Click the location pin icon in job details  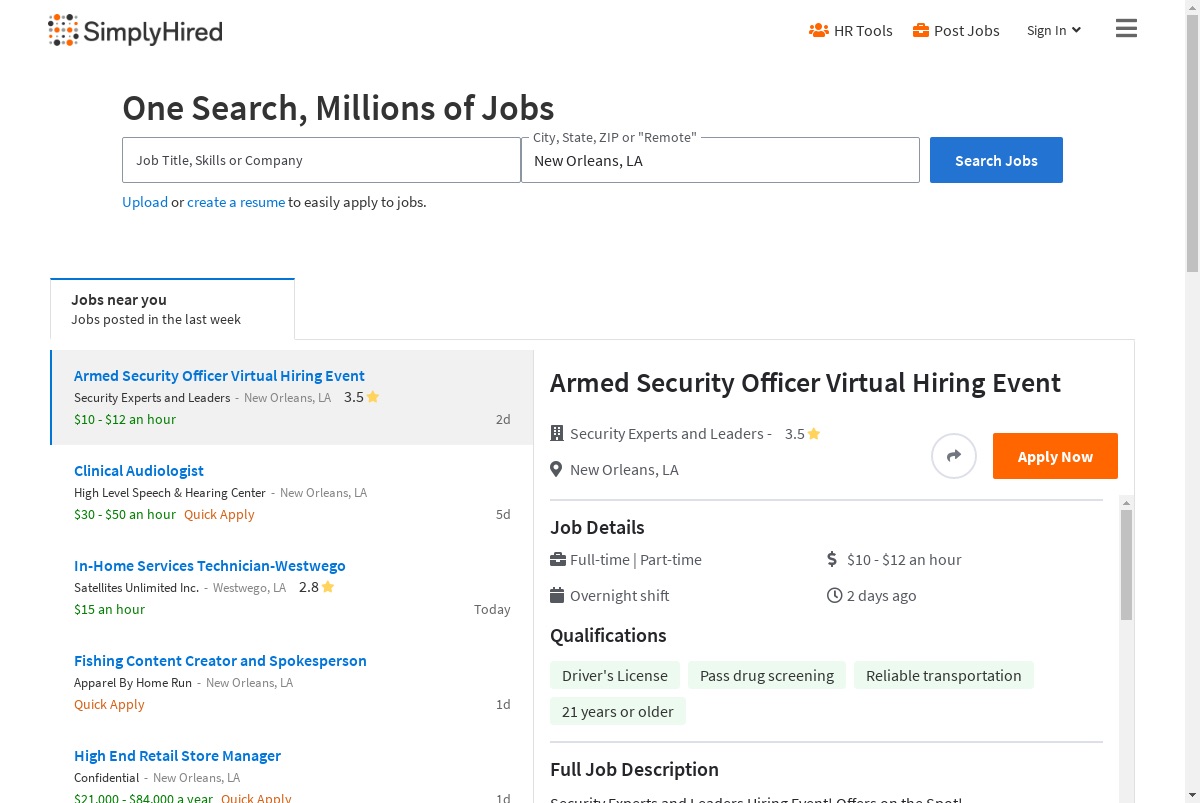click(557, 469)
